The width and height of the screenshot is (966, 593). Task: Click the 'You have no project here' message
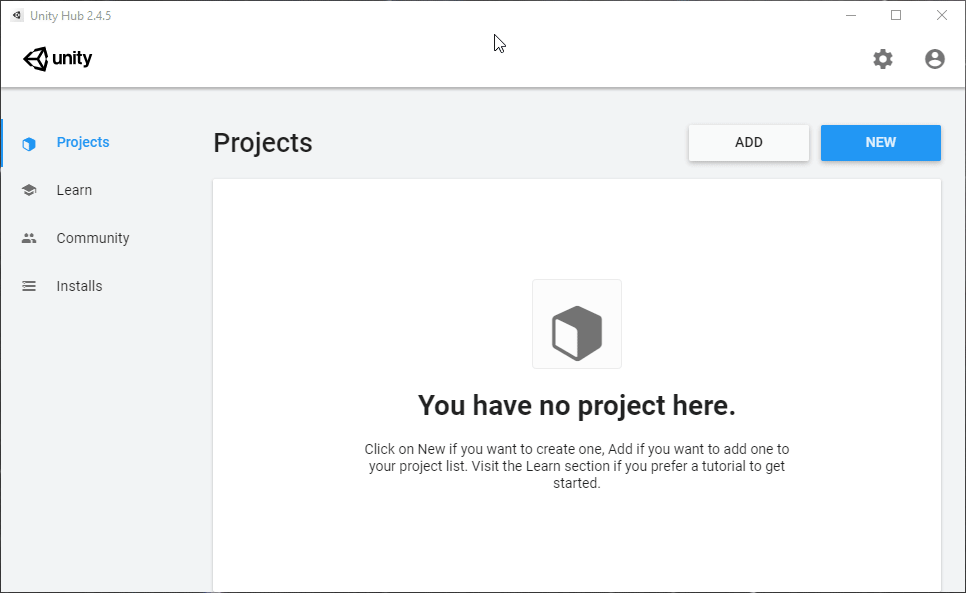(577, 405)
